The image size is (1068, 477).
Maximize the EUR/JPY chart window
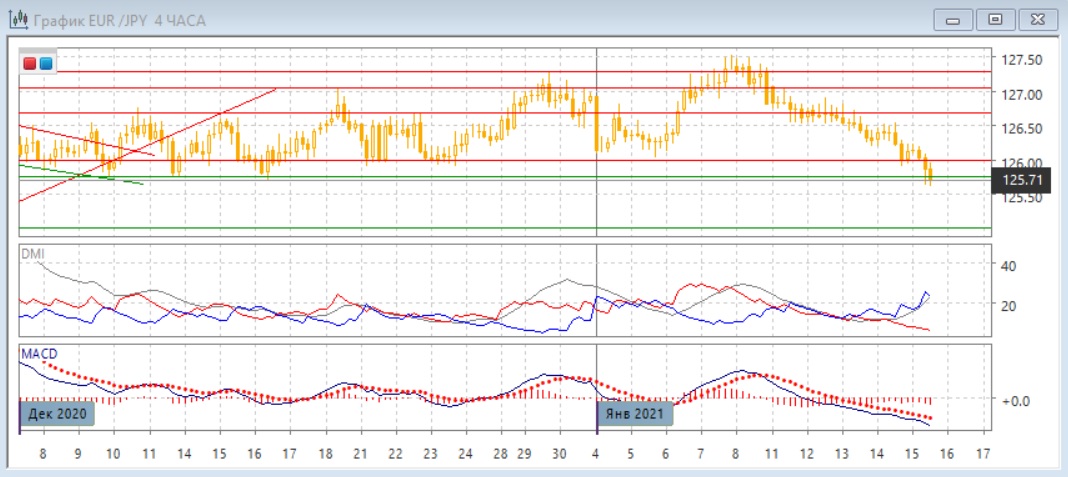point(995,19)
